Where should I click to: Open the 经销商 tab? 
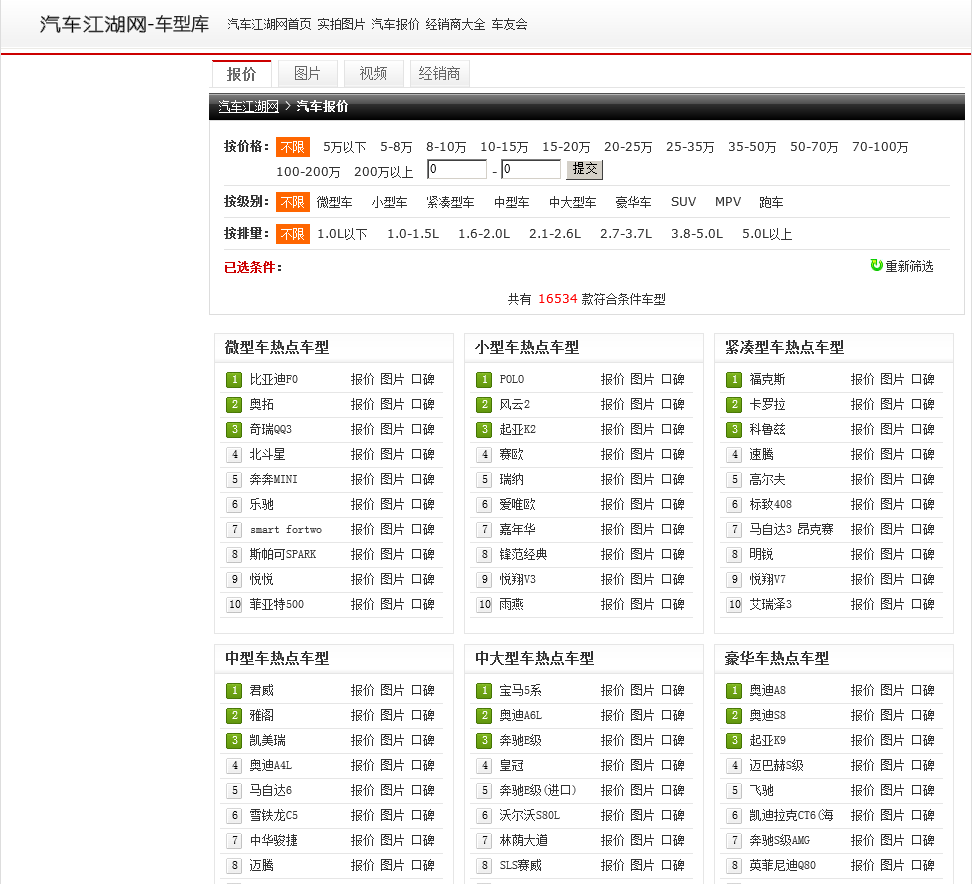tap(440, 74)
